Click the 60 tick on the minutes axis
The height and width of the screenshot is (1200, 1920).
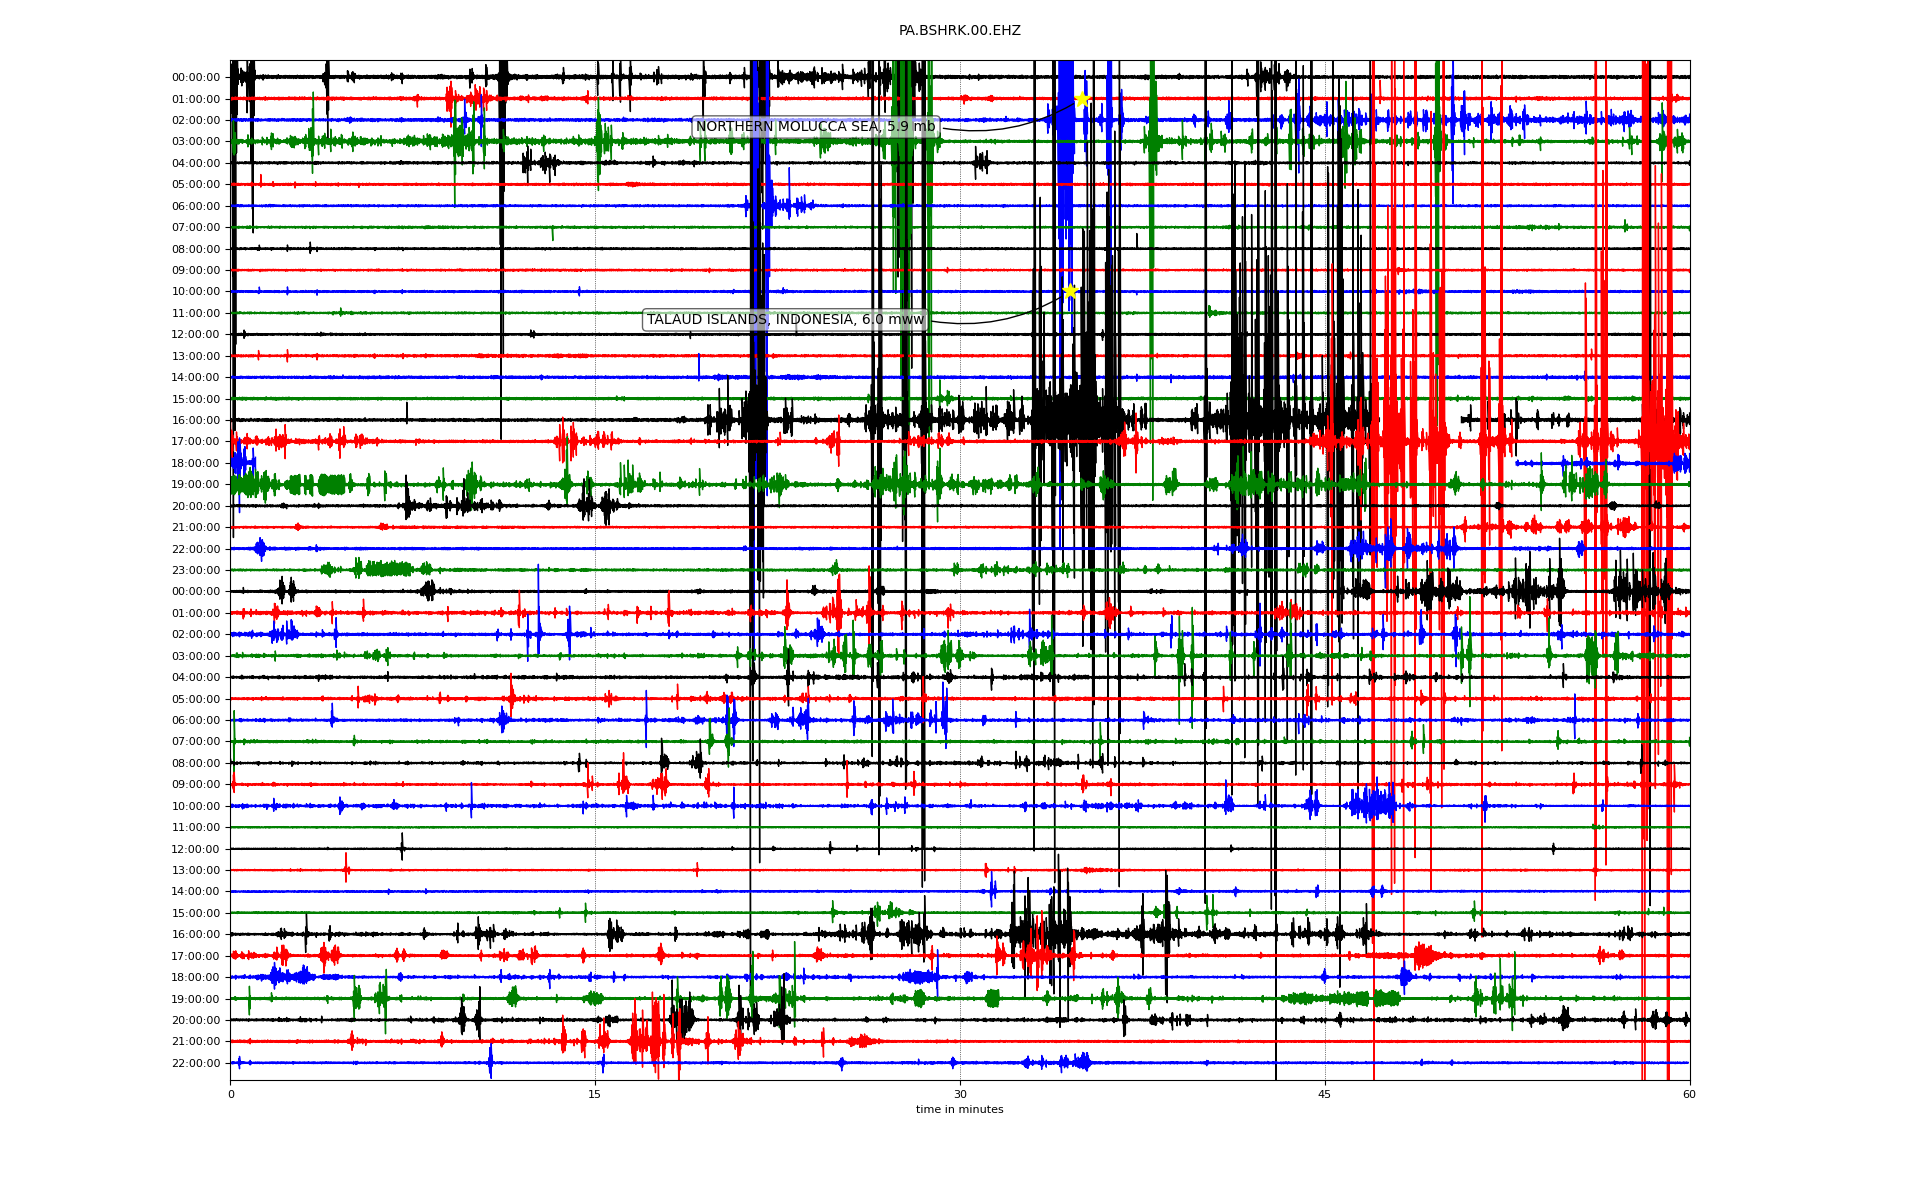point(1689,1094)
